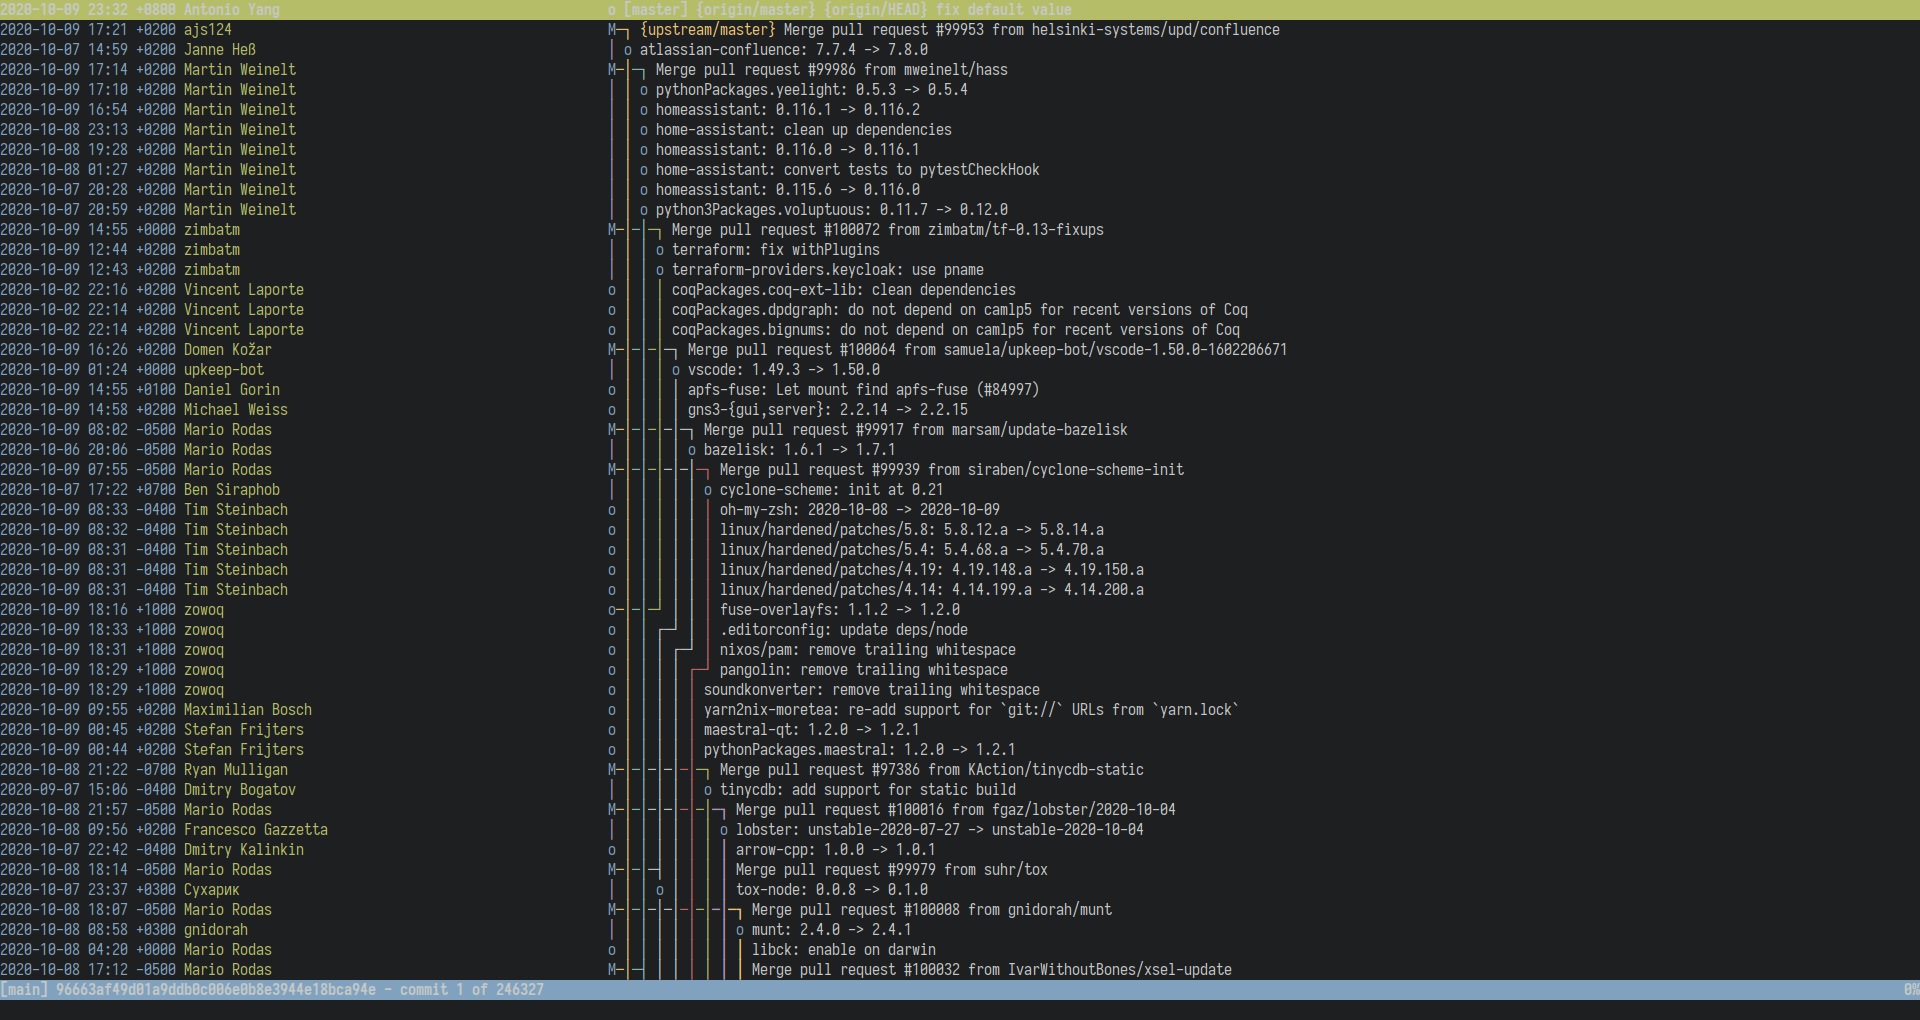The height and width of the screenshot is (1020, 1920).
Task: Click the {origin/HEAD} reference label
Action: tap(876, 10)
